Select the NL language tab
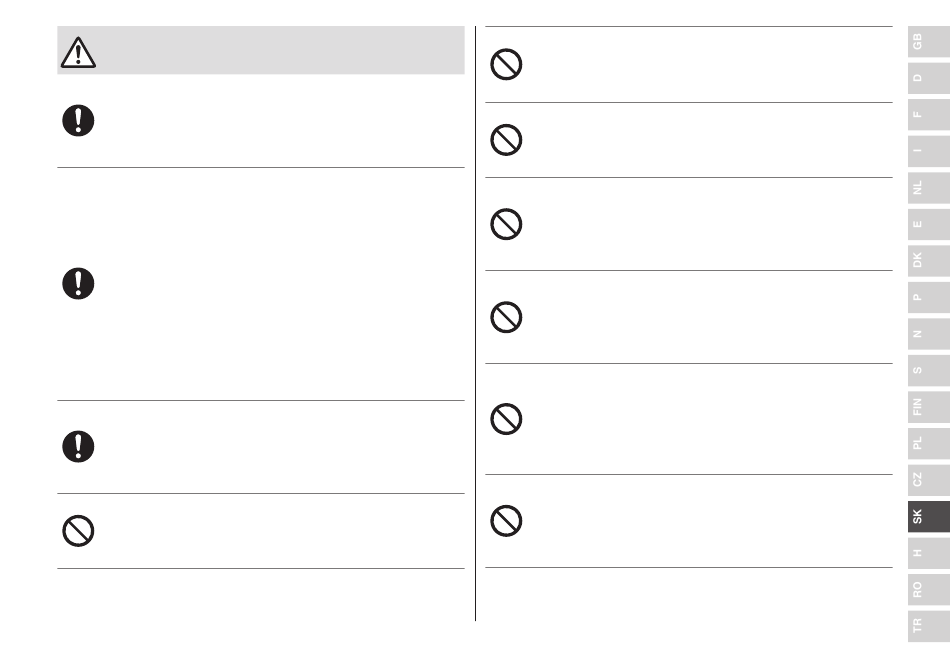Image resolution: width=950 pixels, height=668 pixels. 929,188
